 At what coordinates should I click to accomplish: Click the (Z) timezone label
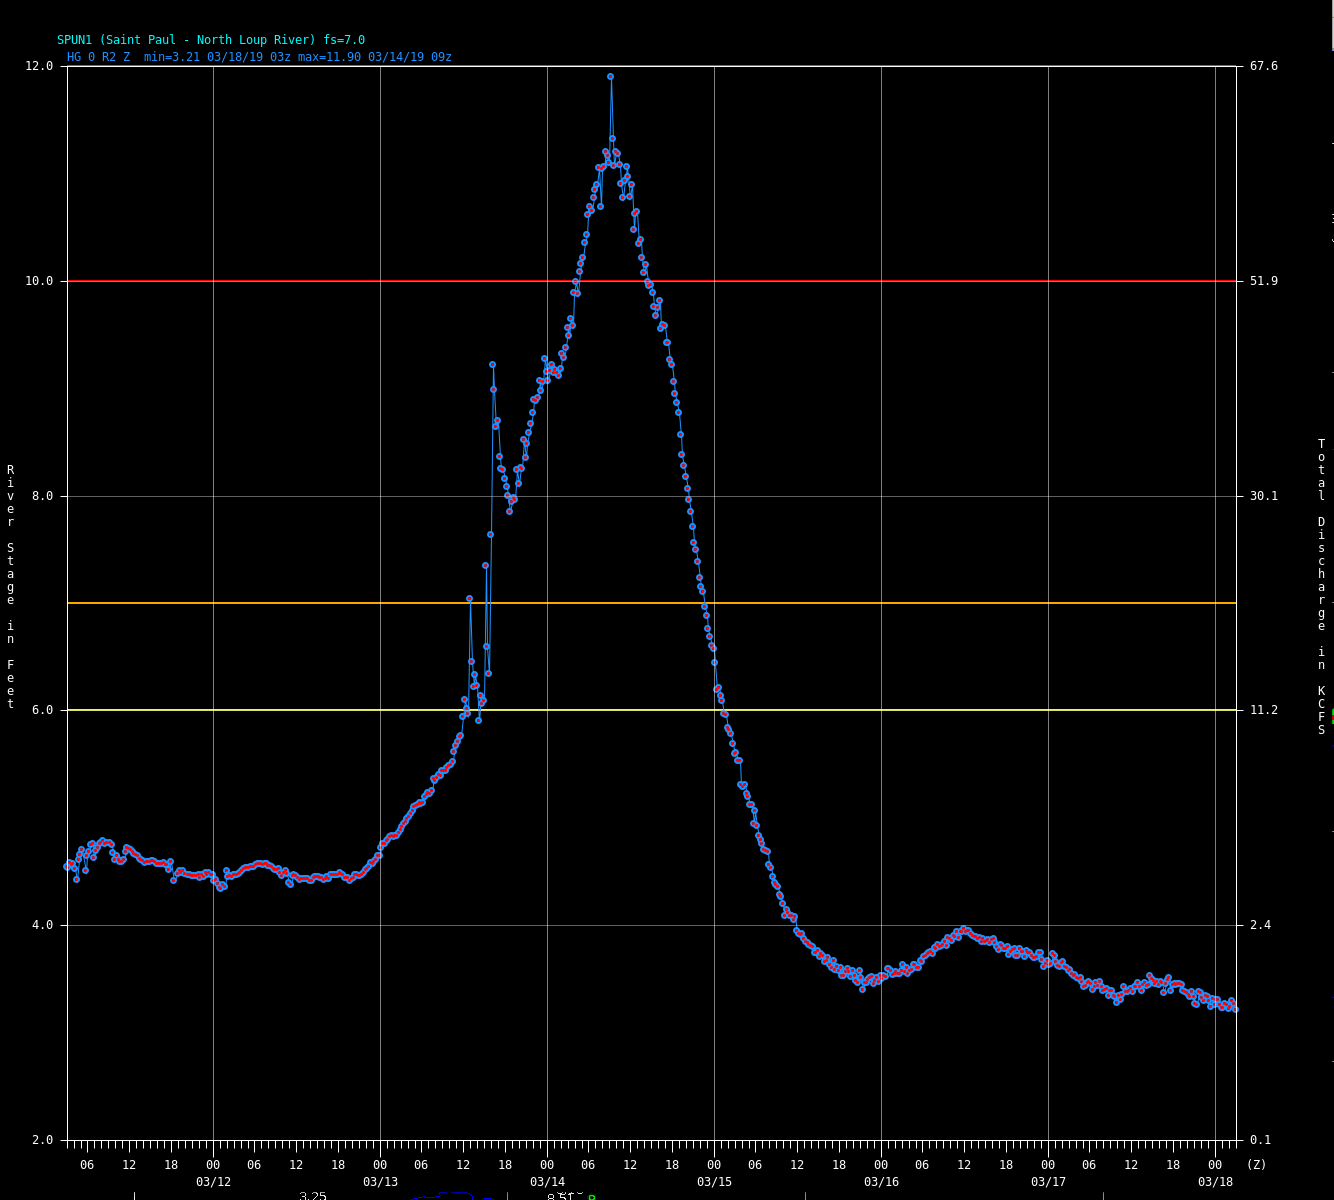tap(1256, 1165)
